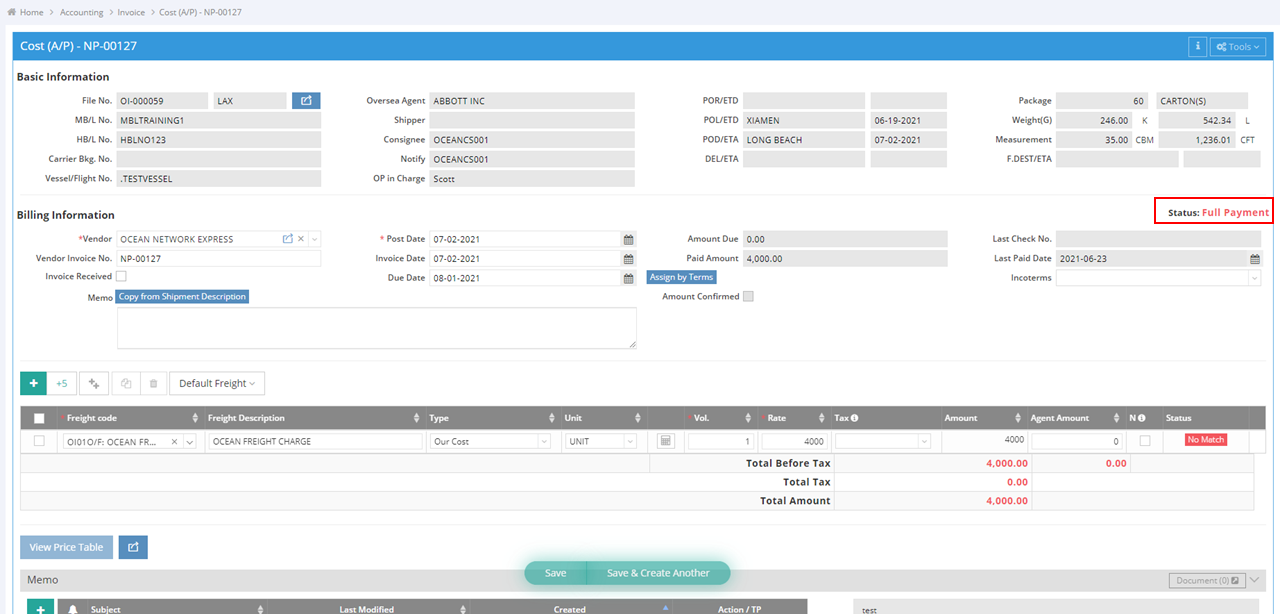Expand the Default Freight dropdown

[216, 383]
